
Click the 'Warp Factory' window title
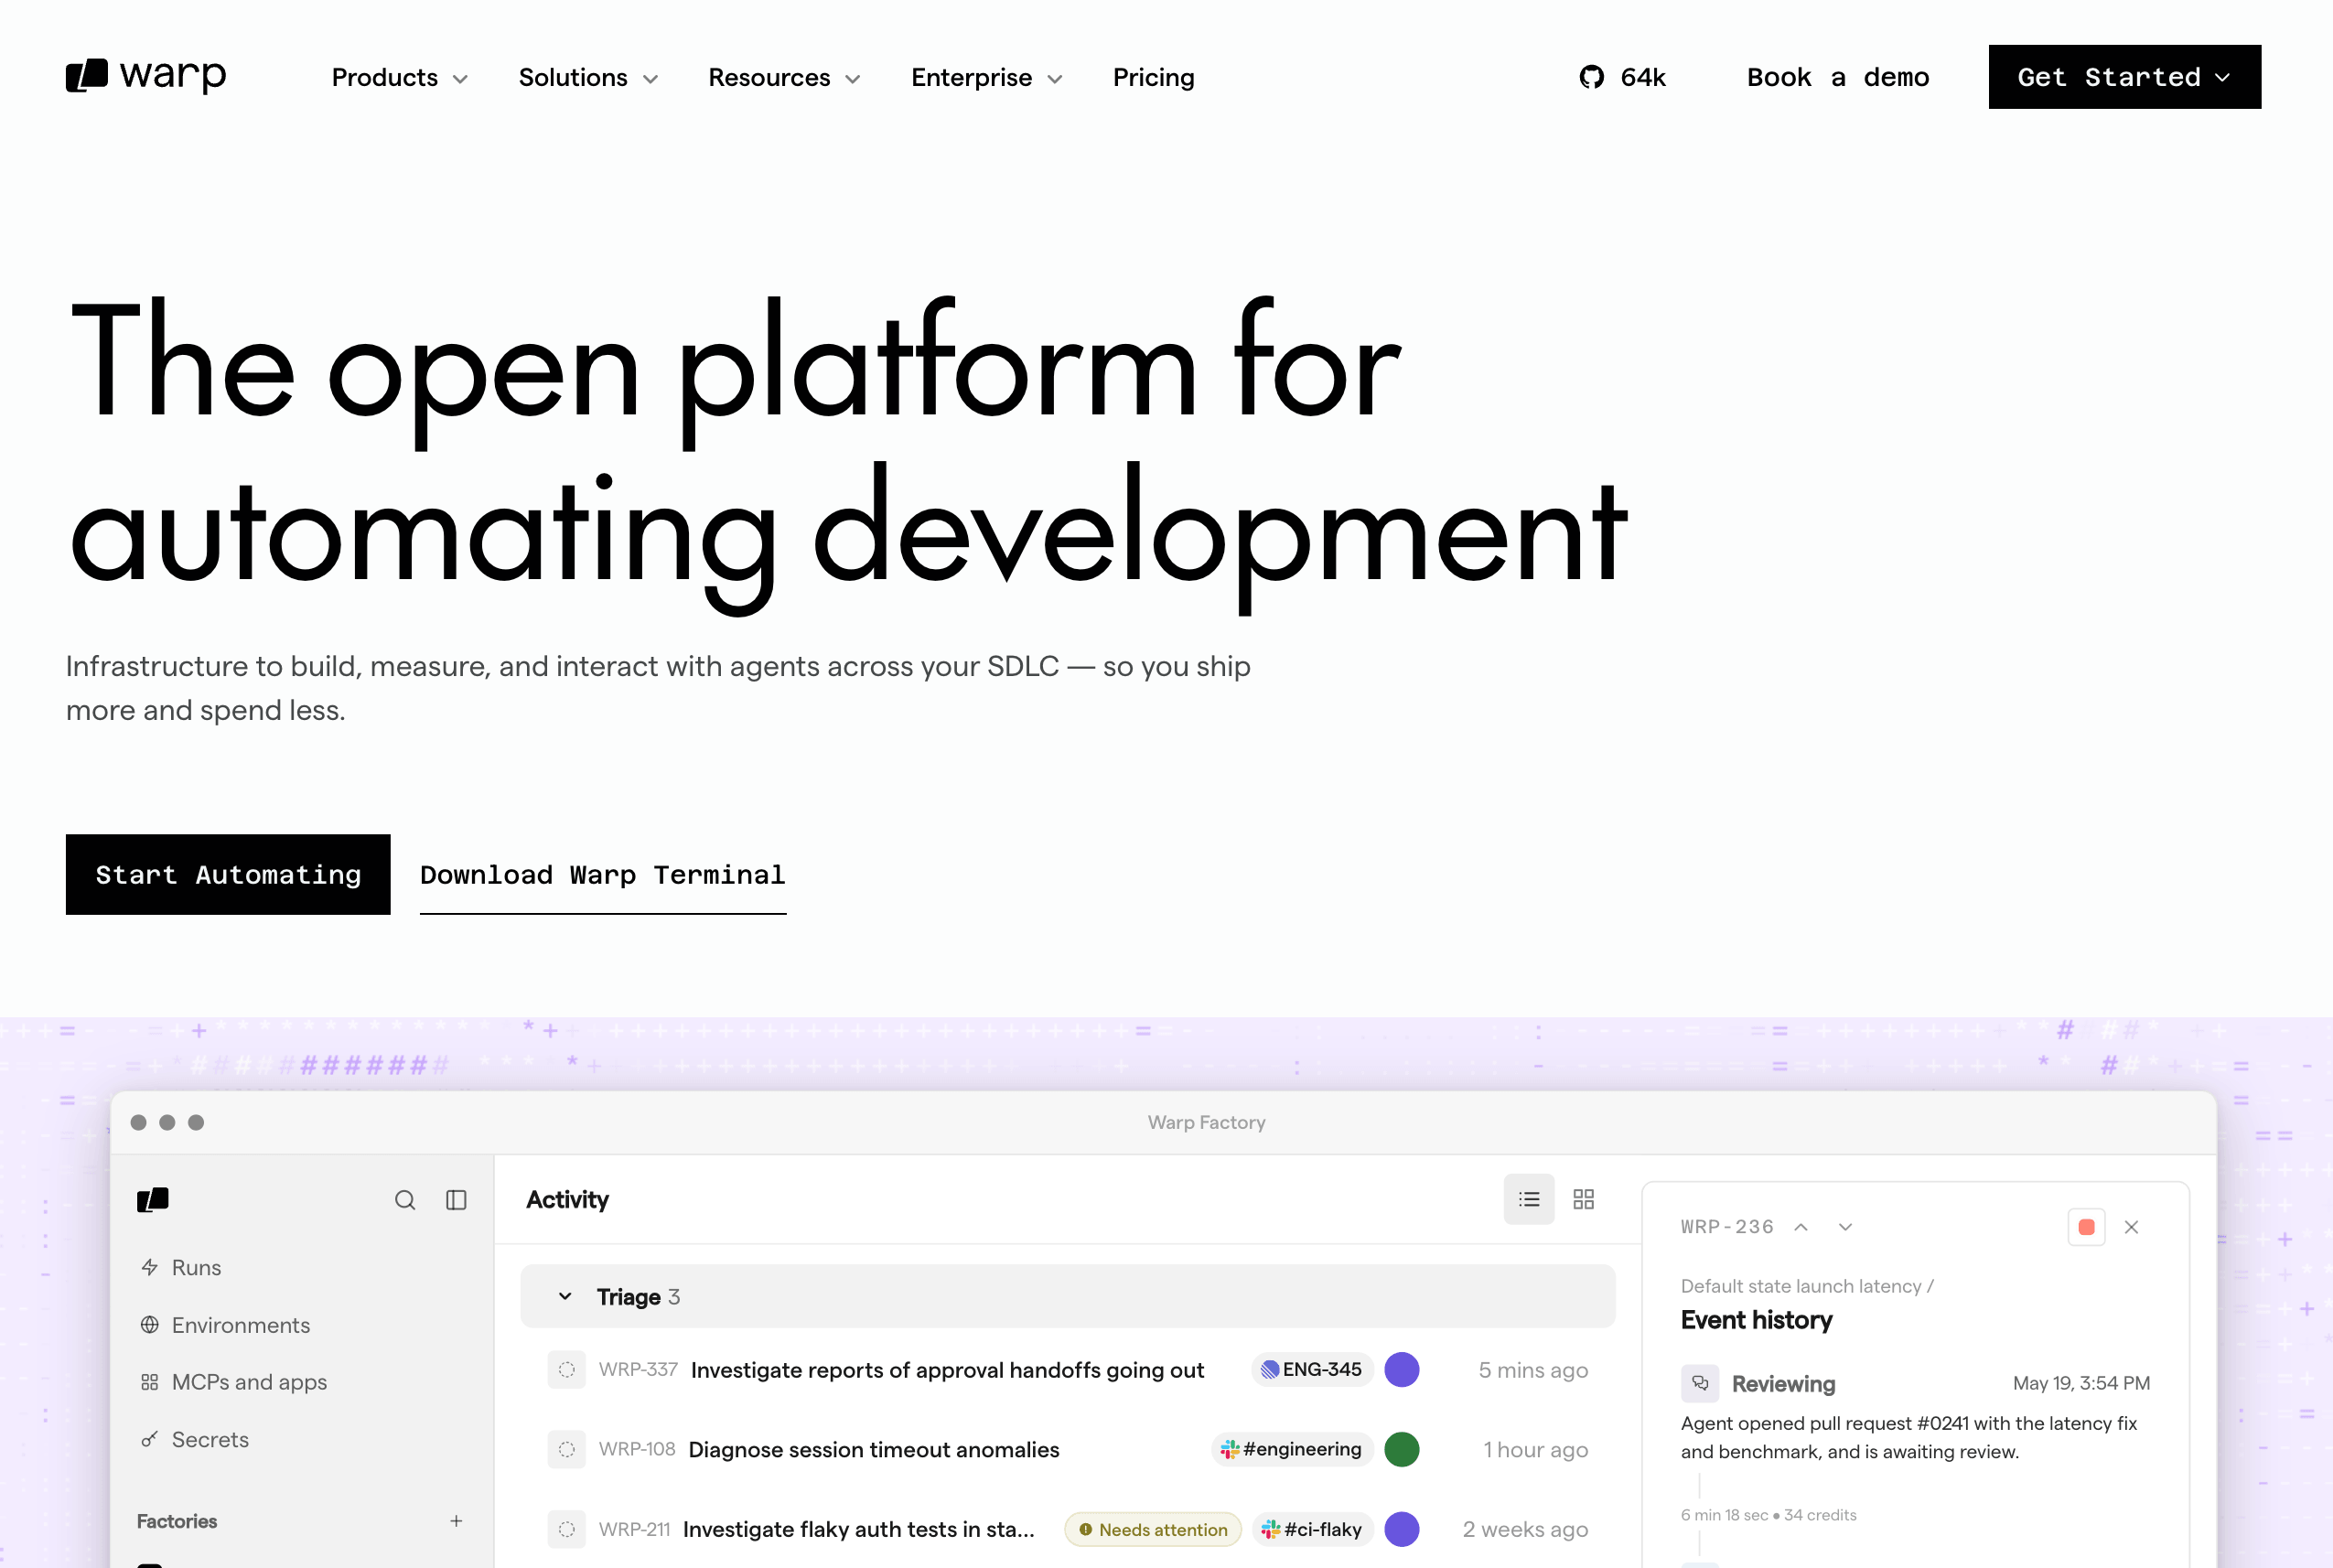(x=1206, y=1122)
